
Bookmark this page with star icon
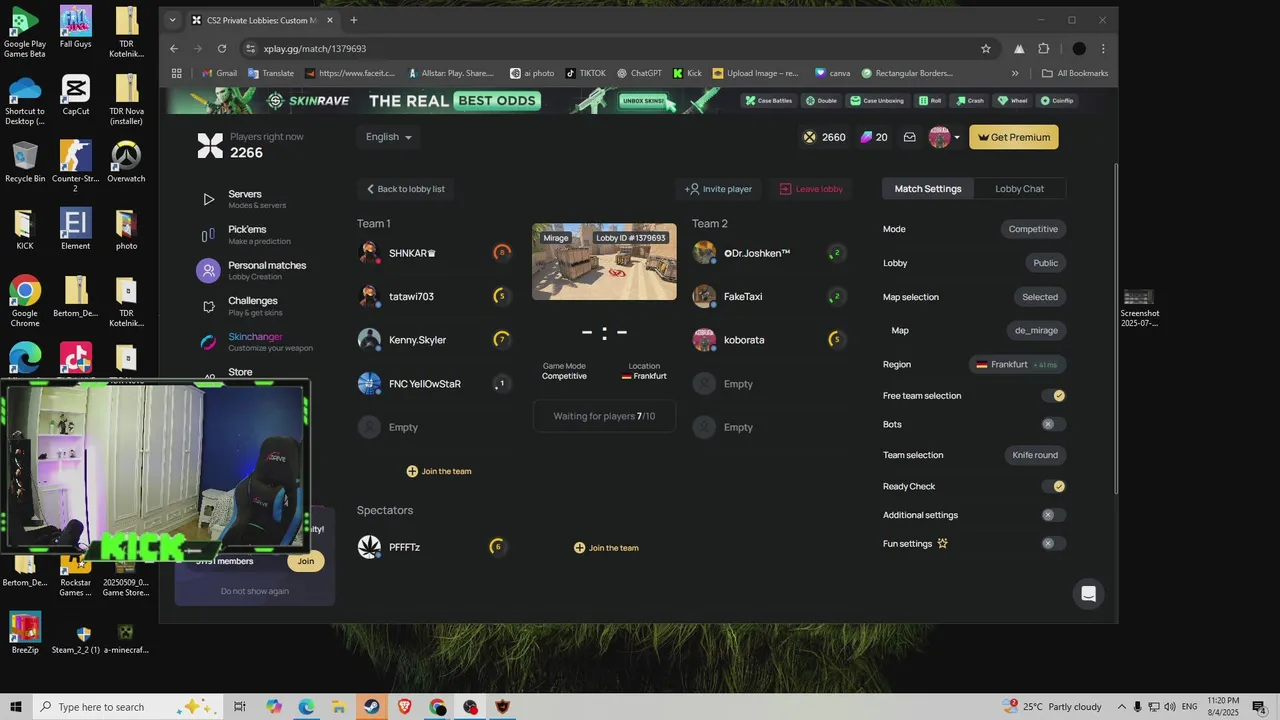tap(986, 48)
